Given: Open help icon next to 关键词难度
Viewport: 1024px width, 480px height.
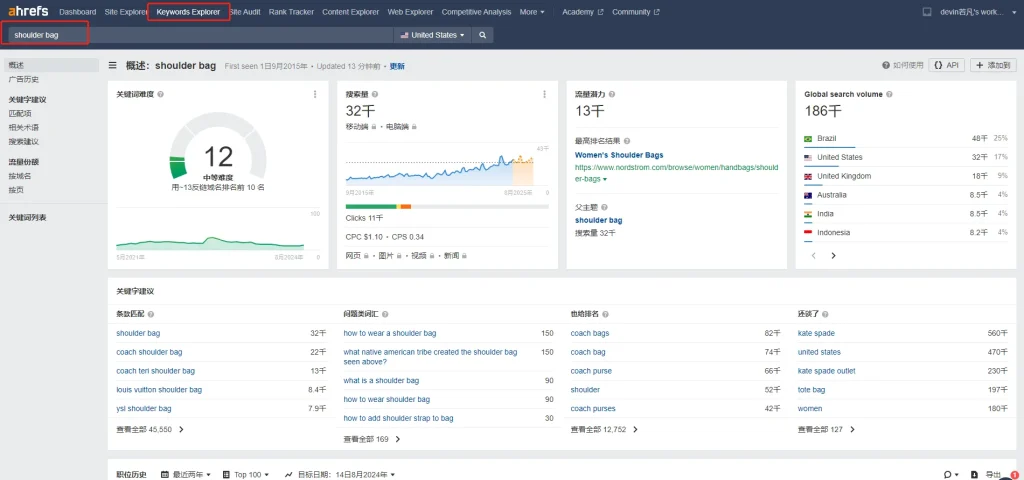Looking at the screenshot, I should (x=161, y=94).
